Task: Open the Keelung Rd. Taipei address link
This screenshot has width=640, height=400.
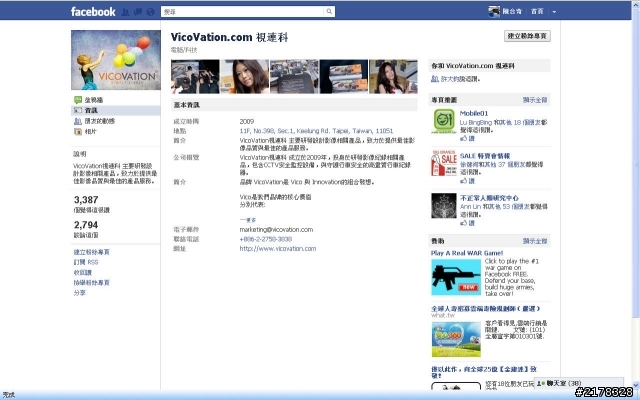Action: tap(316, 131)
